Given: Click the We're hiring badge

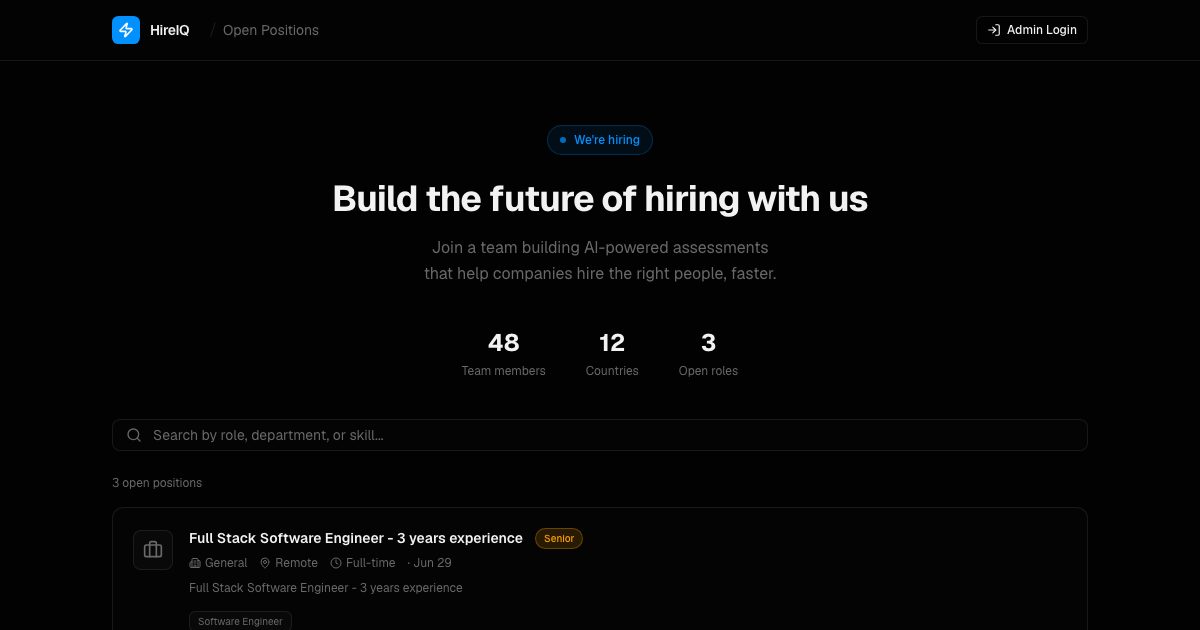Looking at the screenshot, I should (600, 140).
